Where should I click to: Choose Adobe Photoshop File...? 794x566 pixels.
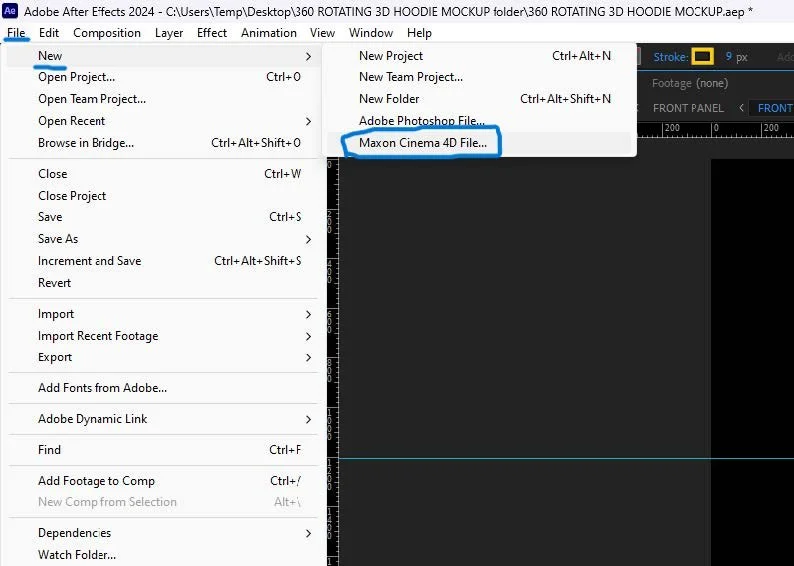479,121
